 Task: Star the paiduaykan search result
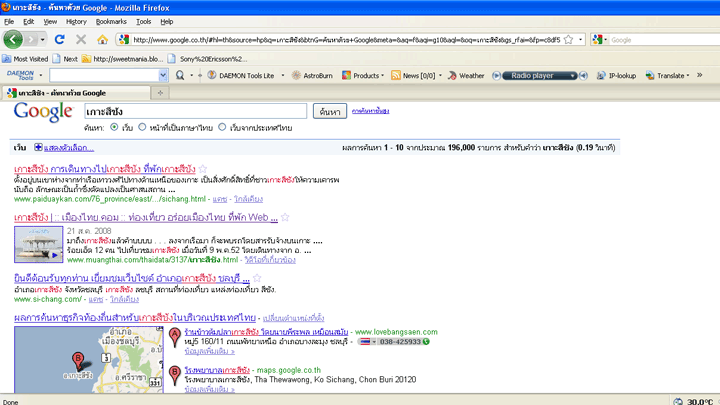(203, 169)
